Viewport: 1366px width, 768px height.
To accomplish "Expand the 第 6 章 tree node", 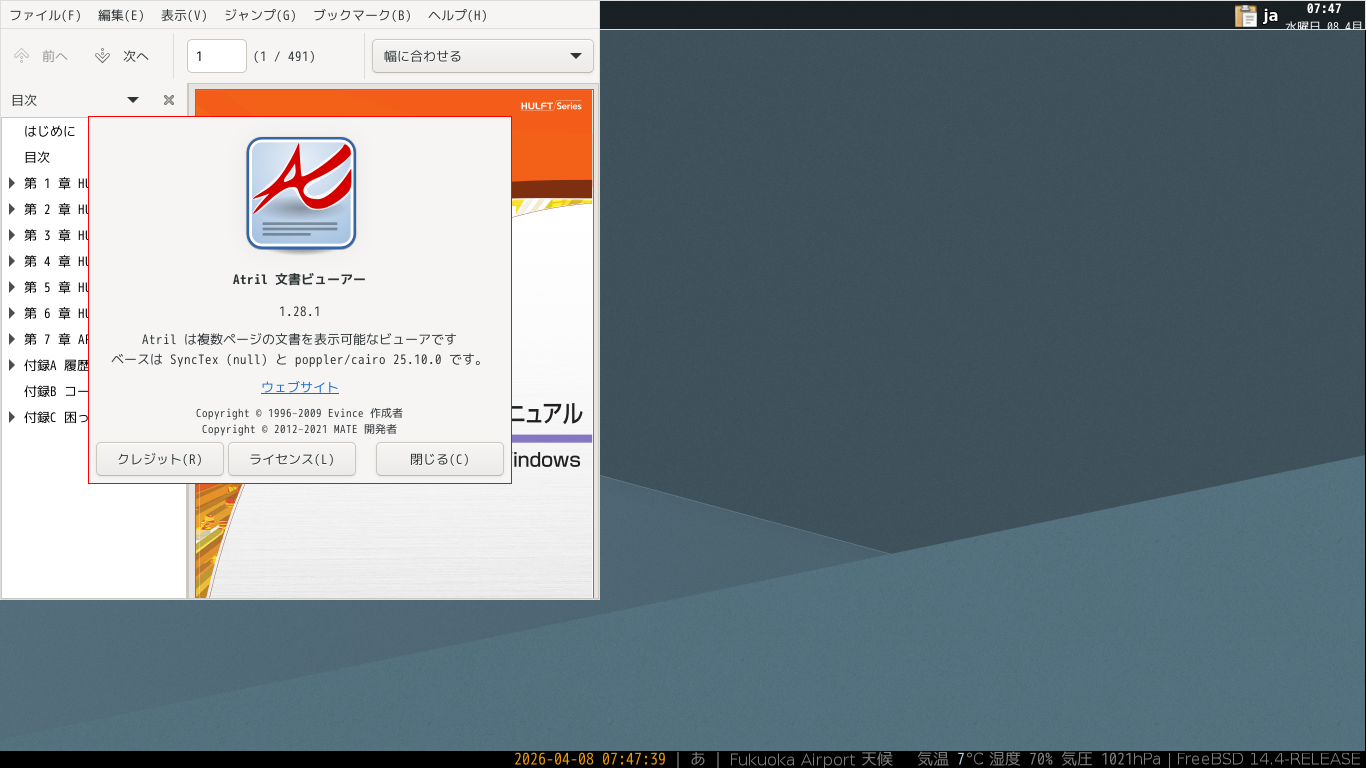I will (x=12, y=313).
